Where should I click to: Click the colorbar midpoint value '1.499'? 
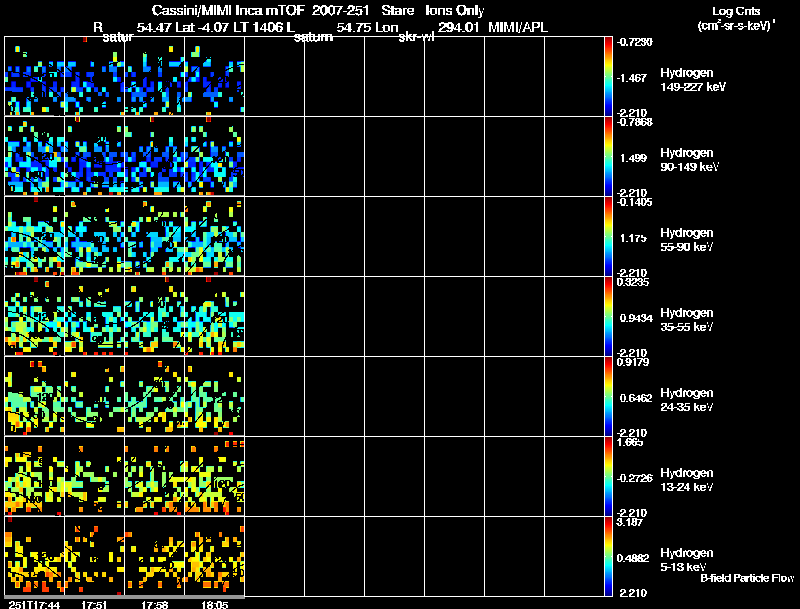tap(633, 158)
